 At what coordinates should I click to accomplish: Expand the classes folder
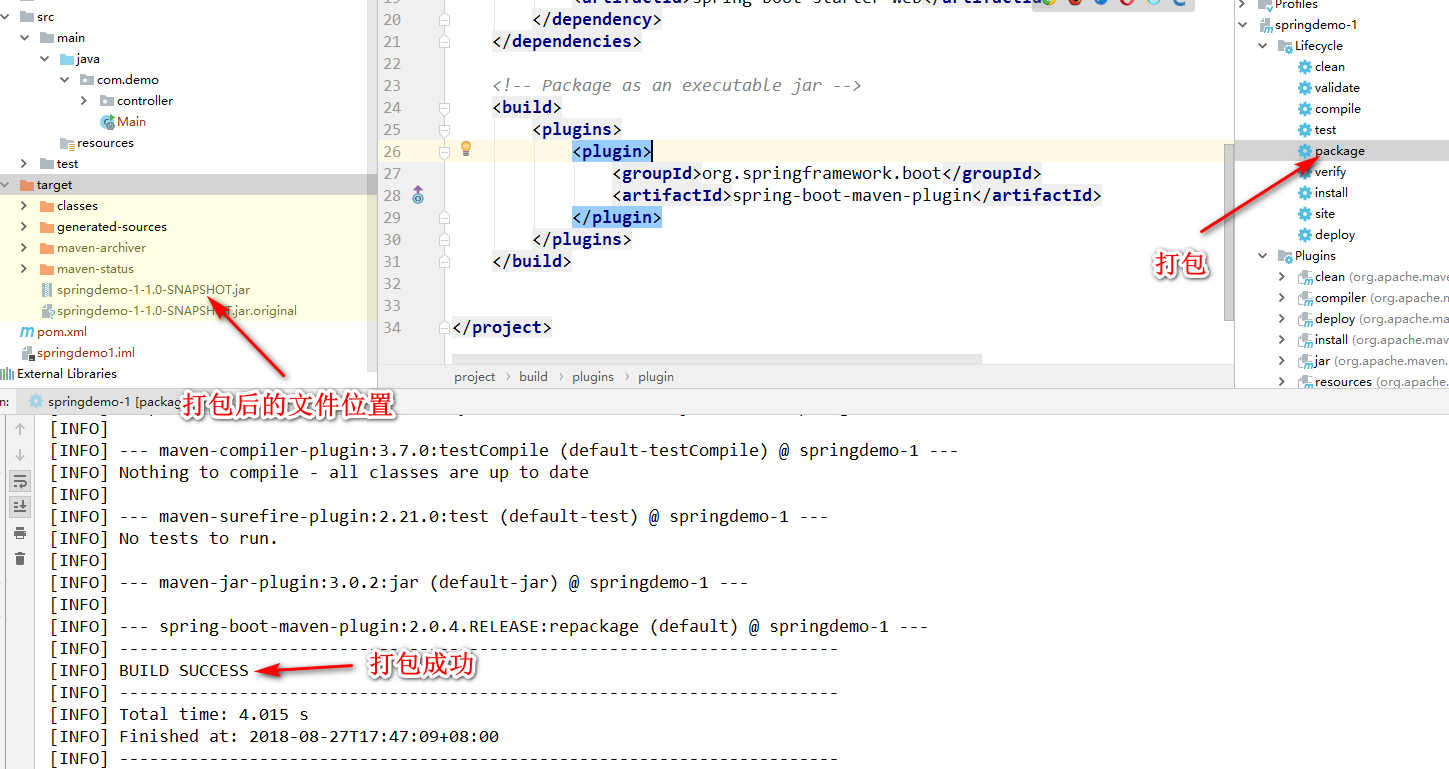pyautogui.click(x=24, y=206)
